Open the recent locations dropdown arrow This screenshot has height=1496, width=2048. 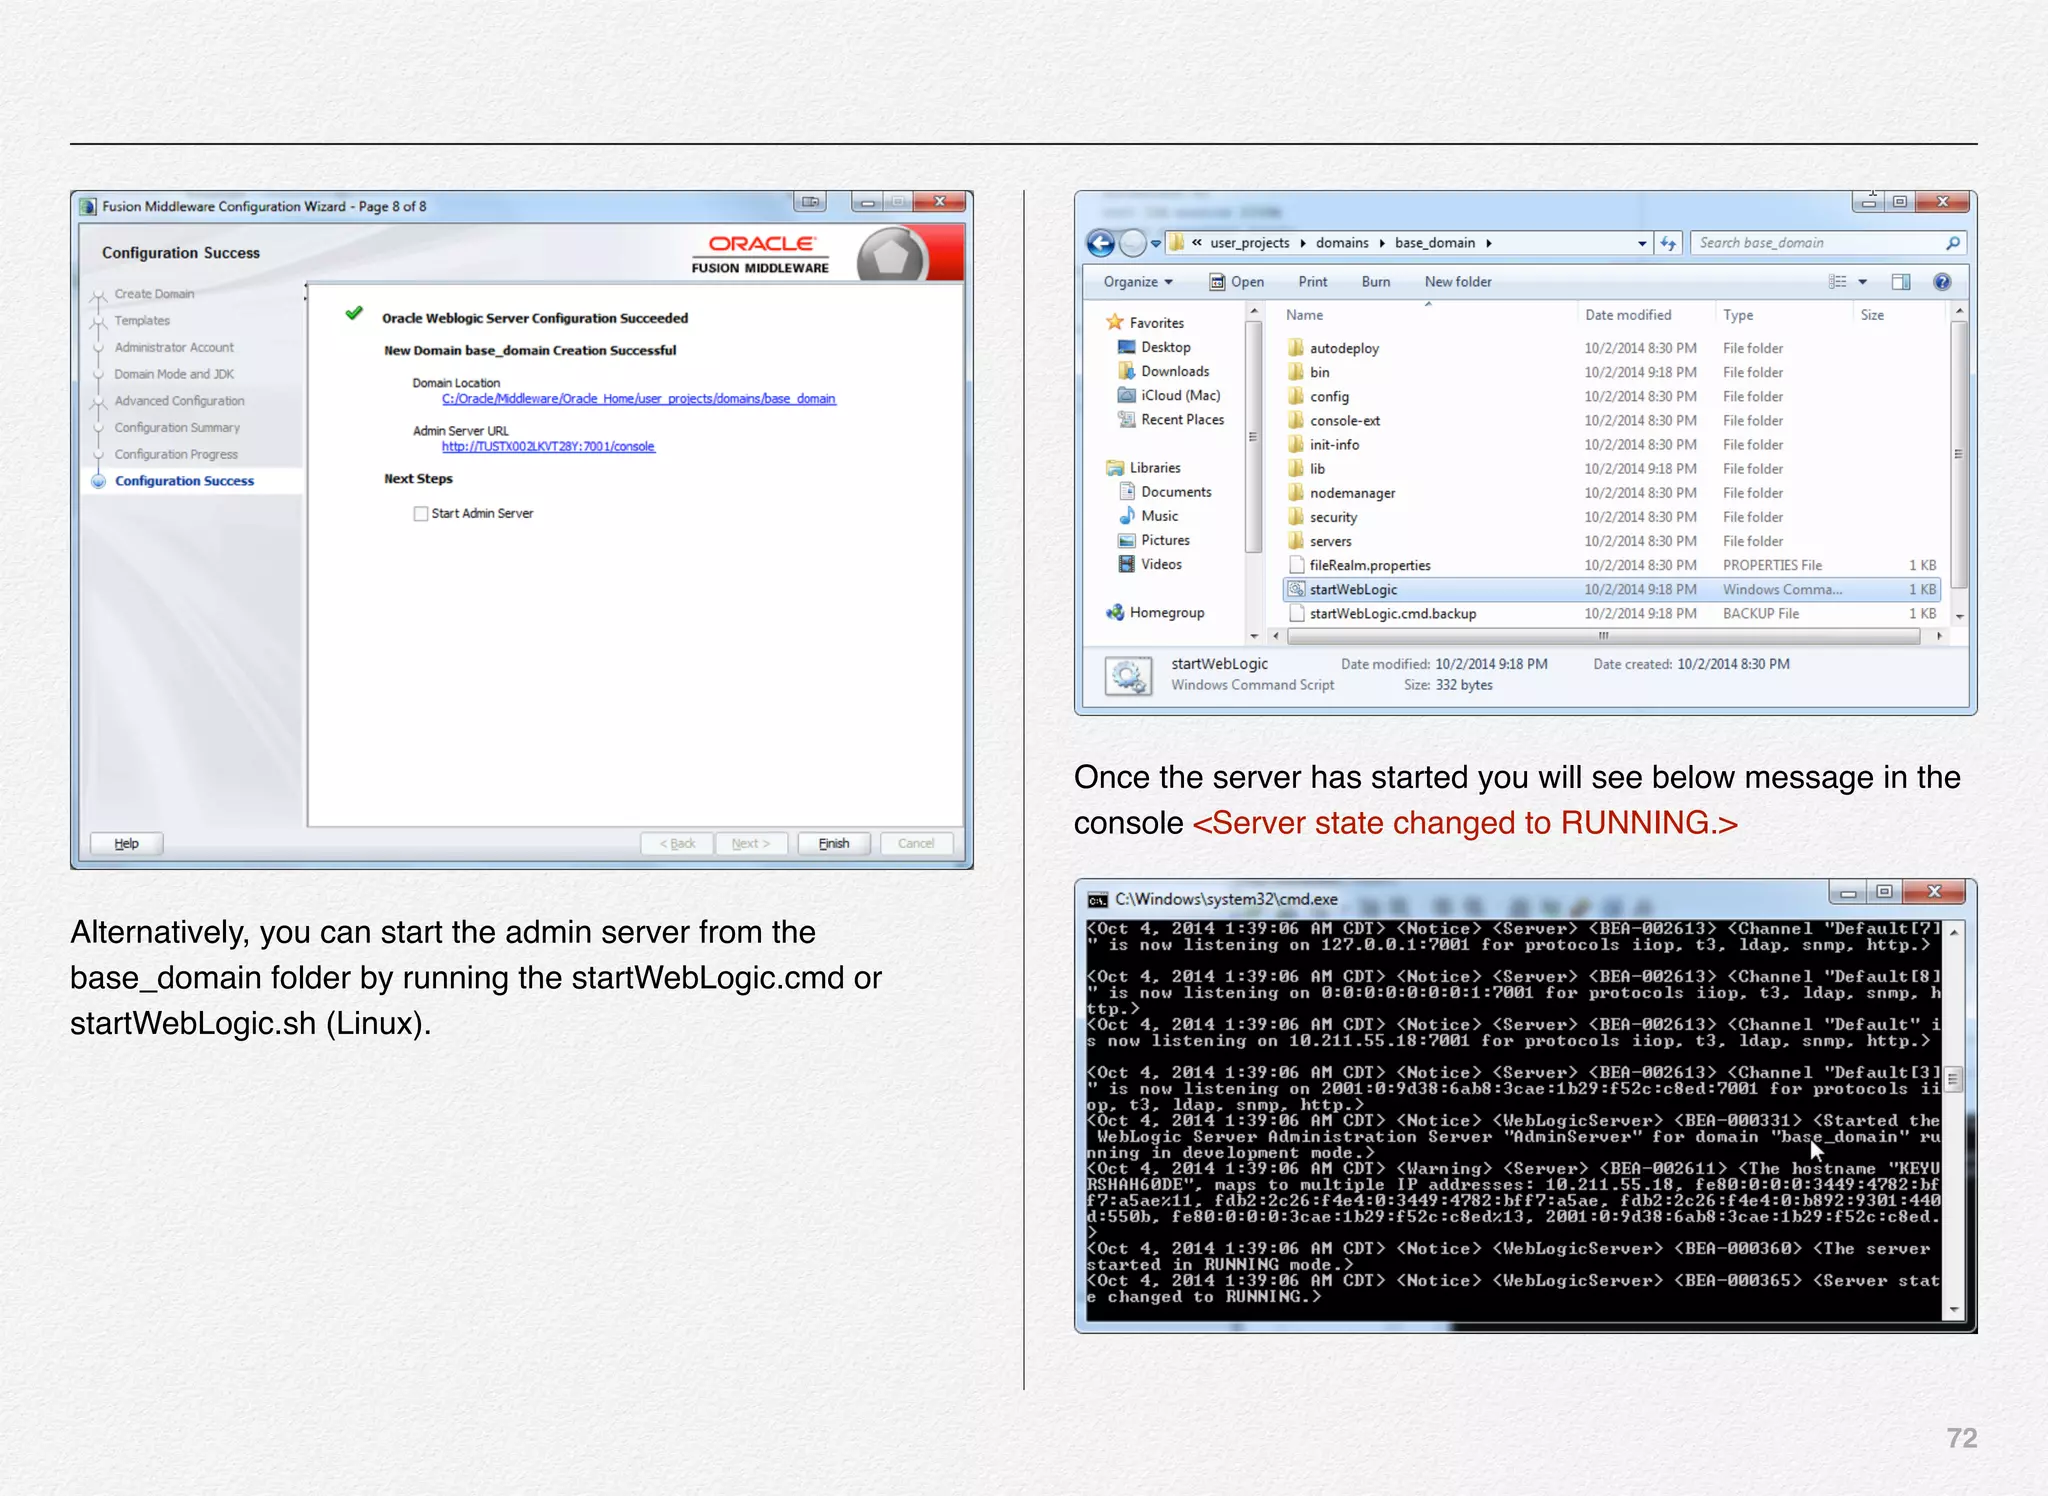point(1156,243)
